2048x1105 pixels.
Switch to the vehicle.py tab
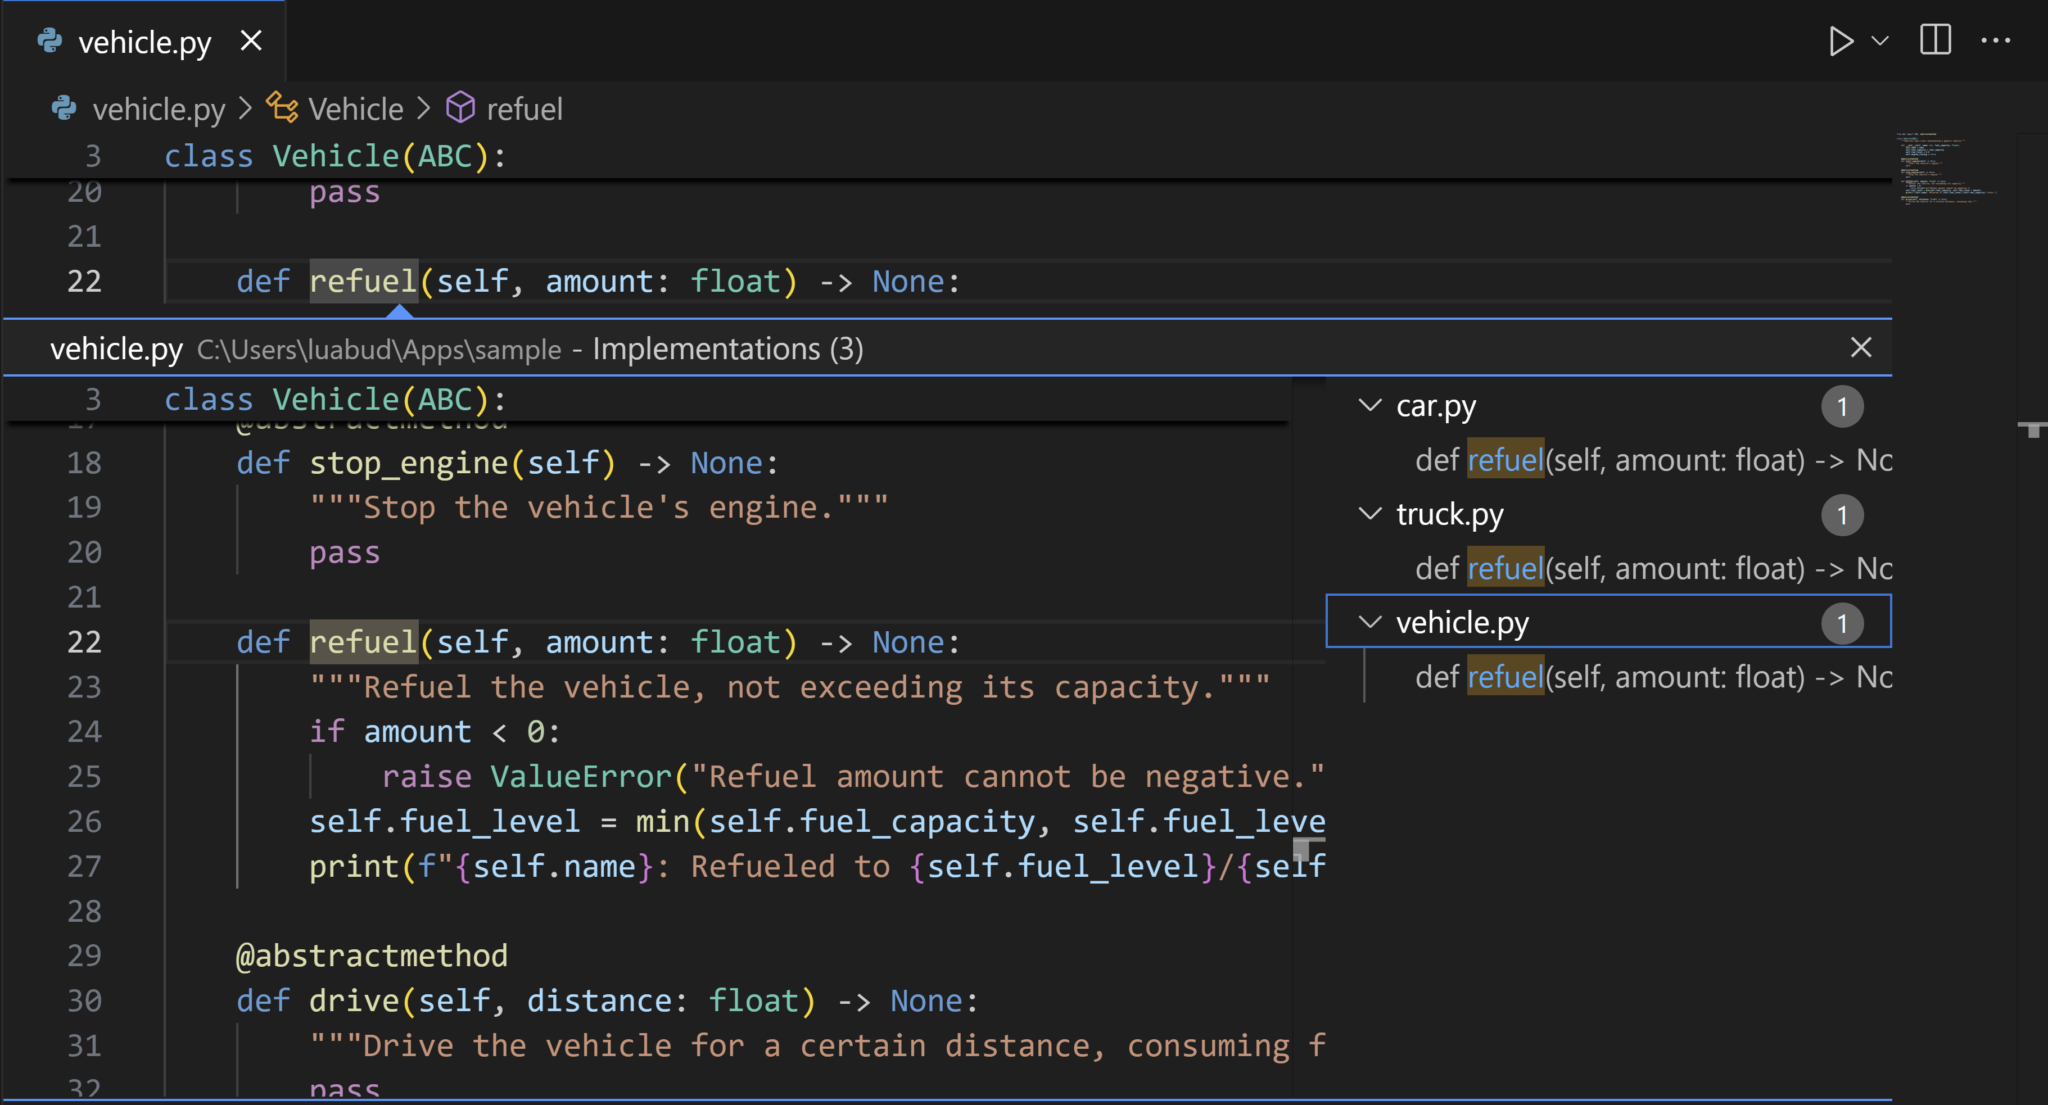145,40
